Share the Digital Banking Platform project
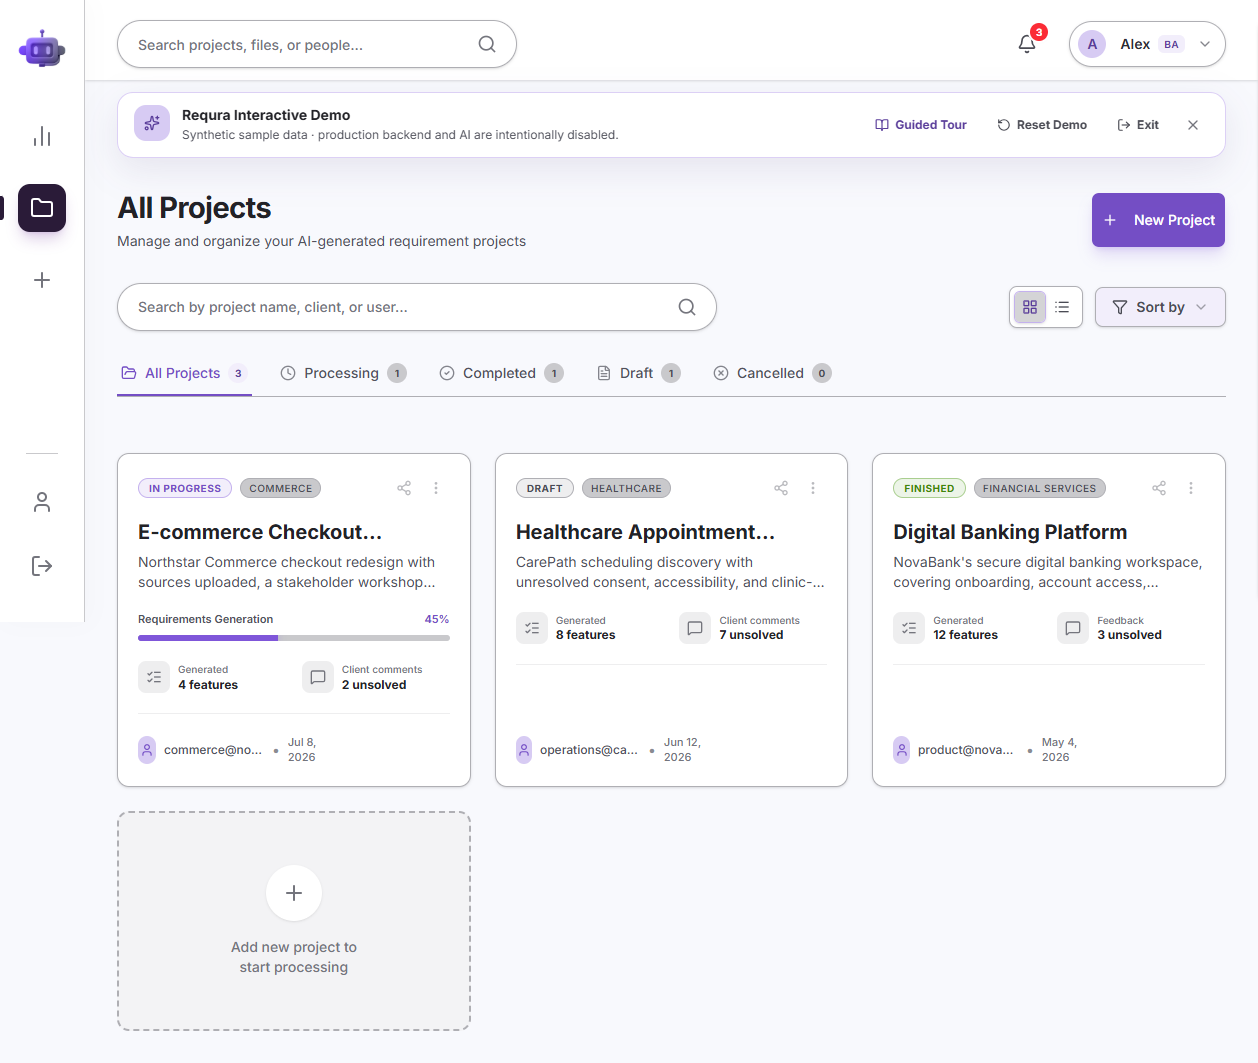 pos(1159,488)
